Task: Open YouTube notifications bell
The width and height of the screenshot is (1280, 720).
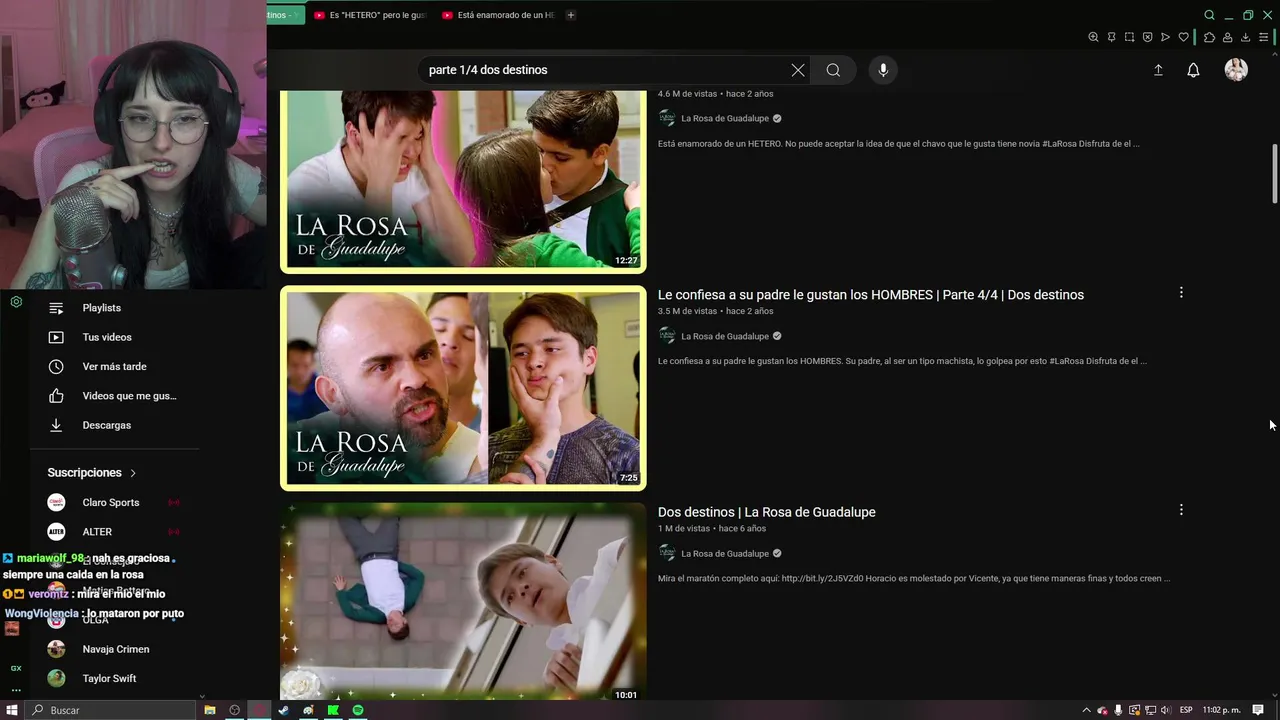Action: coord(1193,70)
